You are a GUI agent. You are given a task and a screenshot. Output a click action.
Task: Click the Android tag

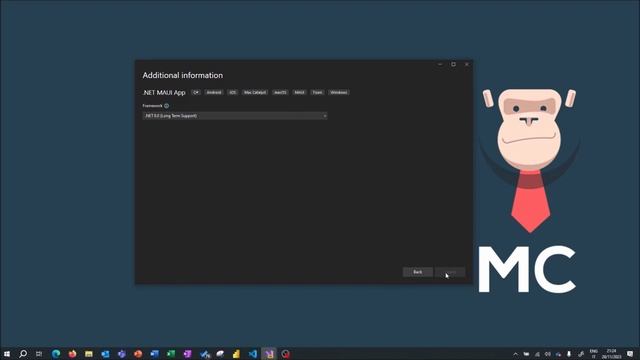coord(214,93)
